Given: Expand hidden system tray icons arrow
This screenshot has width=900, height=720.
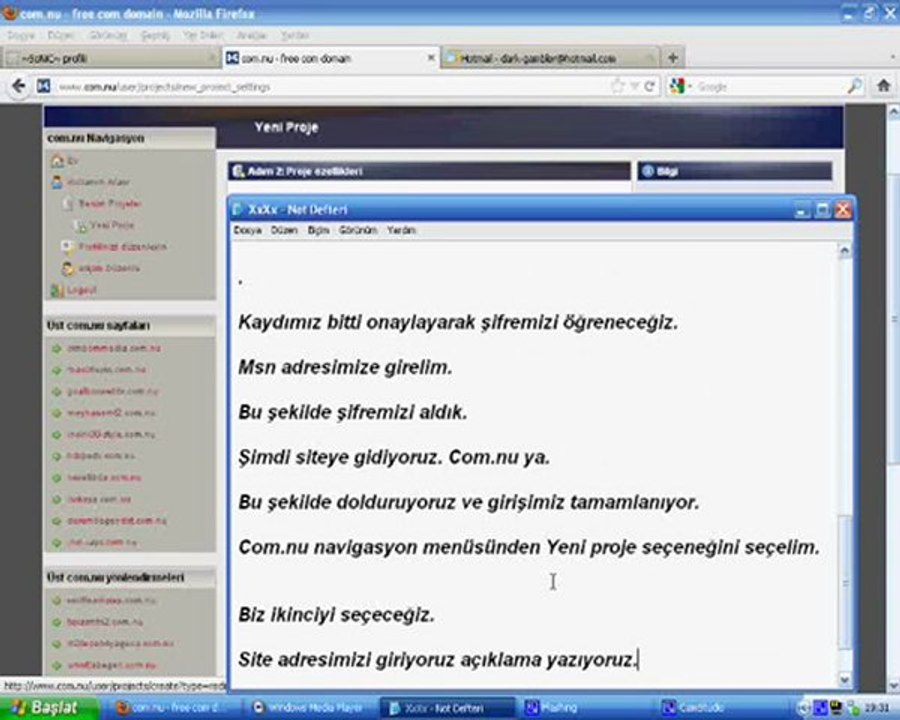Looking at the screenshot, I should 804,708.
